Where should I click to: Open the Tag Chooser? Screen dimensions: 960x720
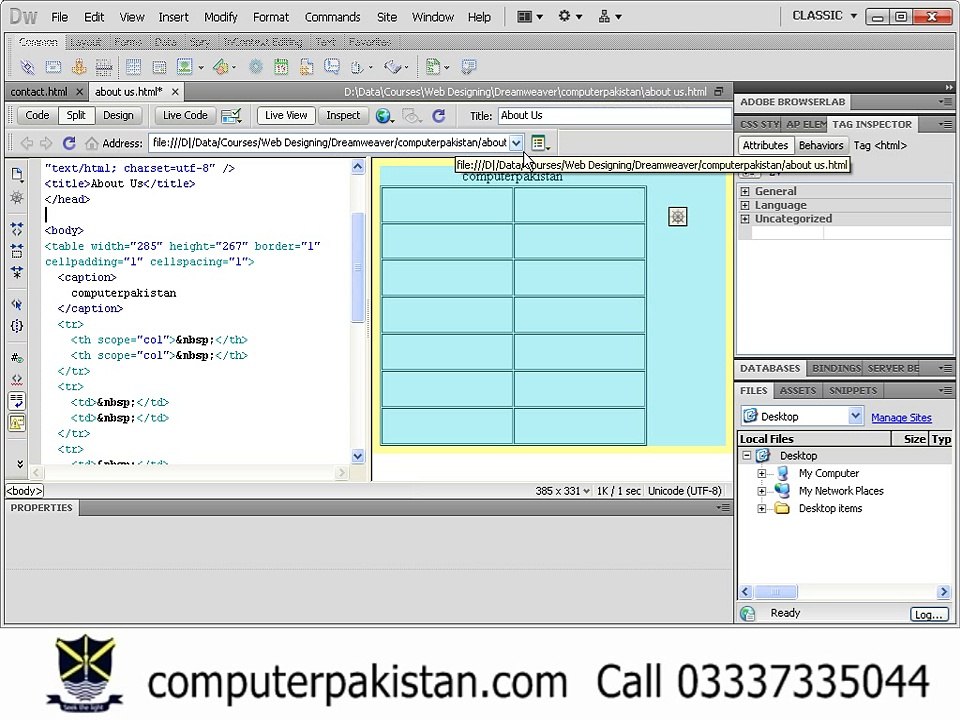pos(469,66)
